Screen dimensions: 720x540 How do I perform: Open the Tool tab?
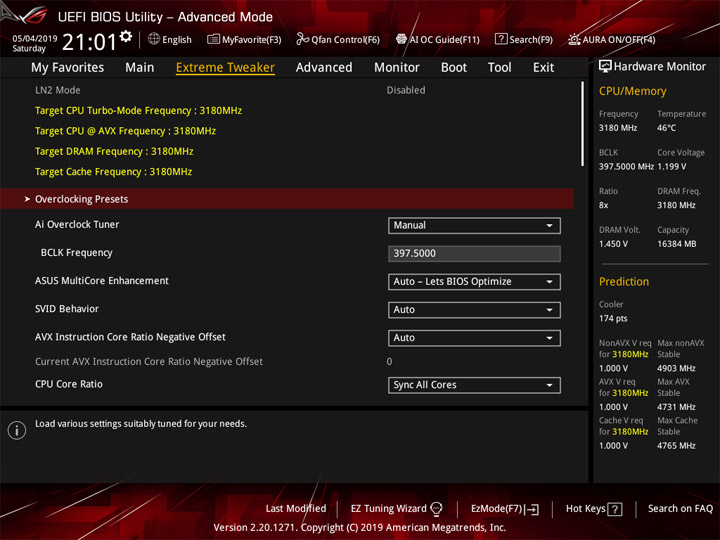pos(500,68)
